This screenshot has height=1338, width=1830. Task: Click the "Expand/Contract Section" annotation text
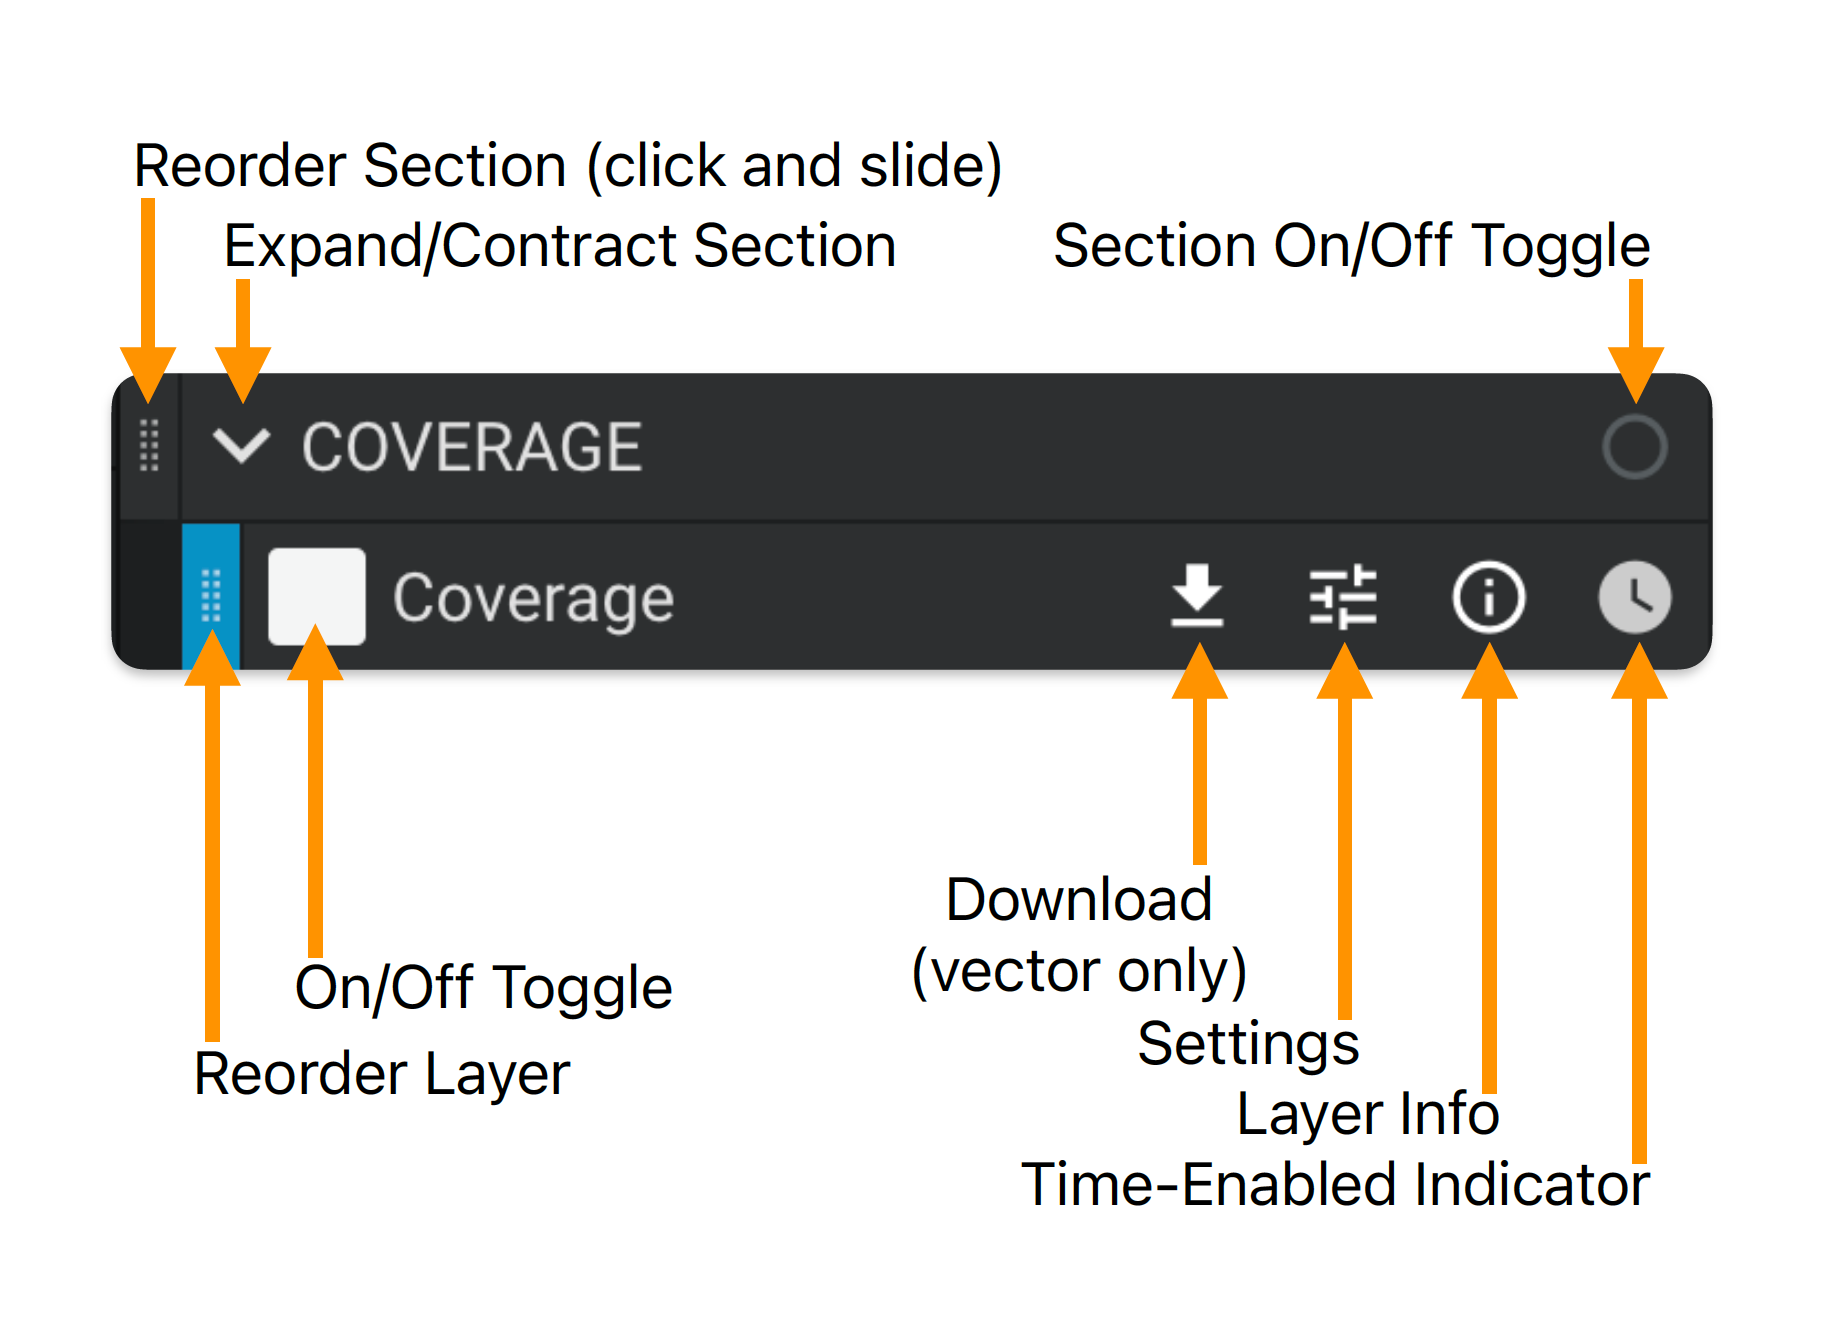(560, 246)
